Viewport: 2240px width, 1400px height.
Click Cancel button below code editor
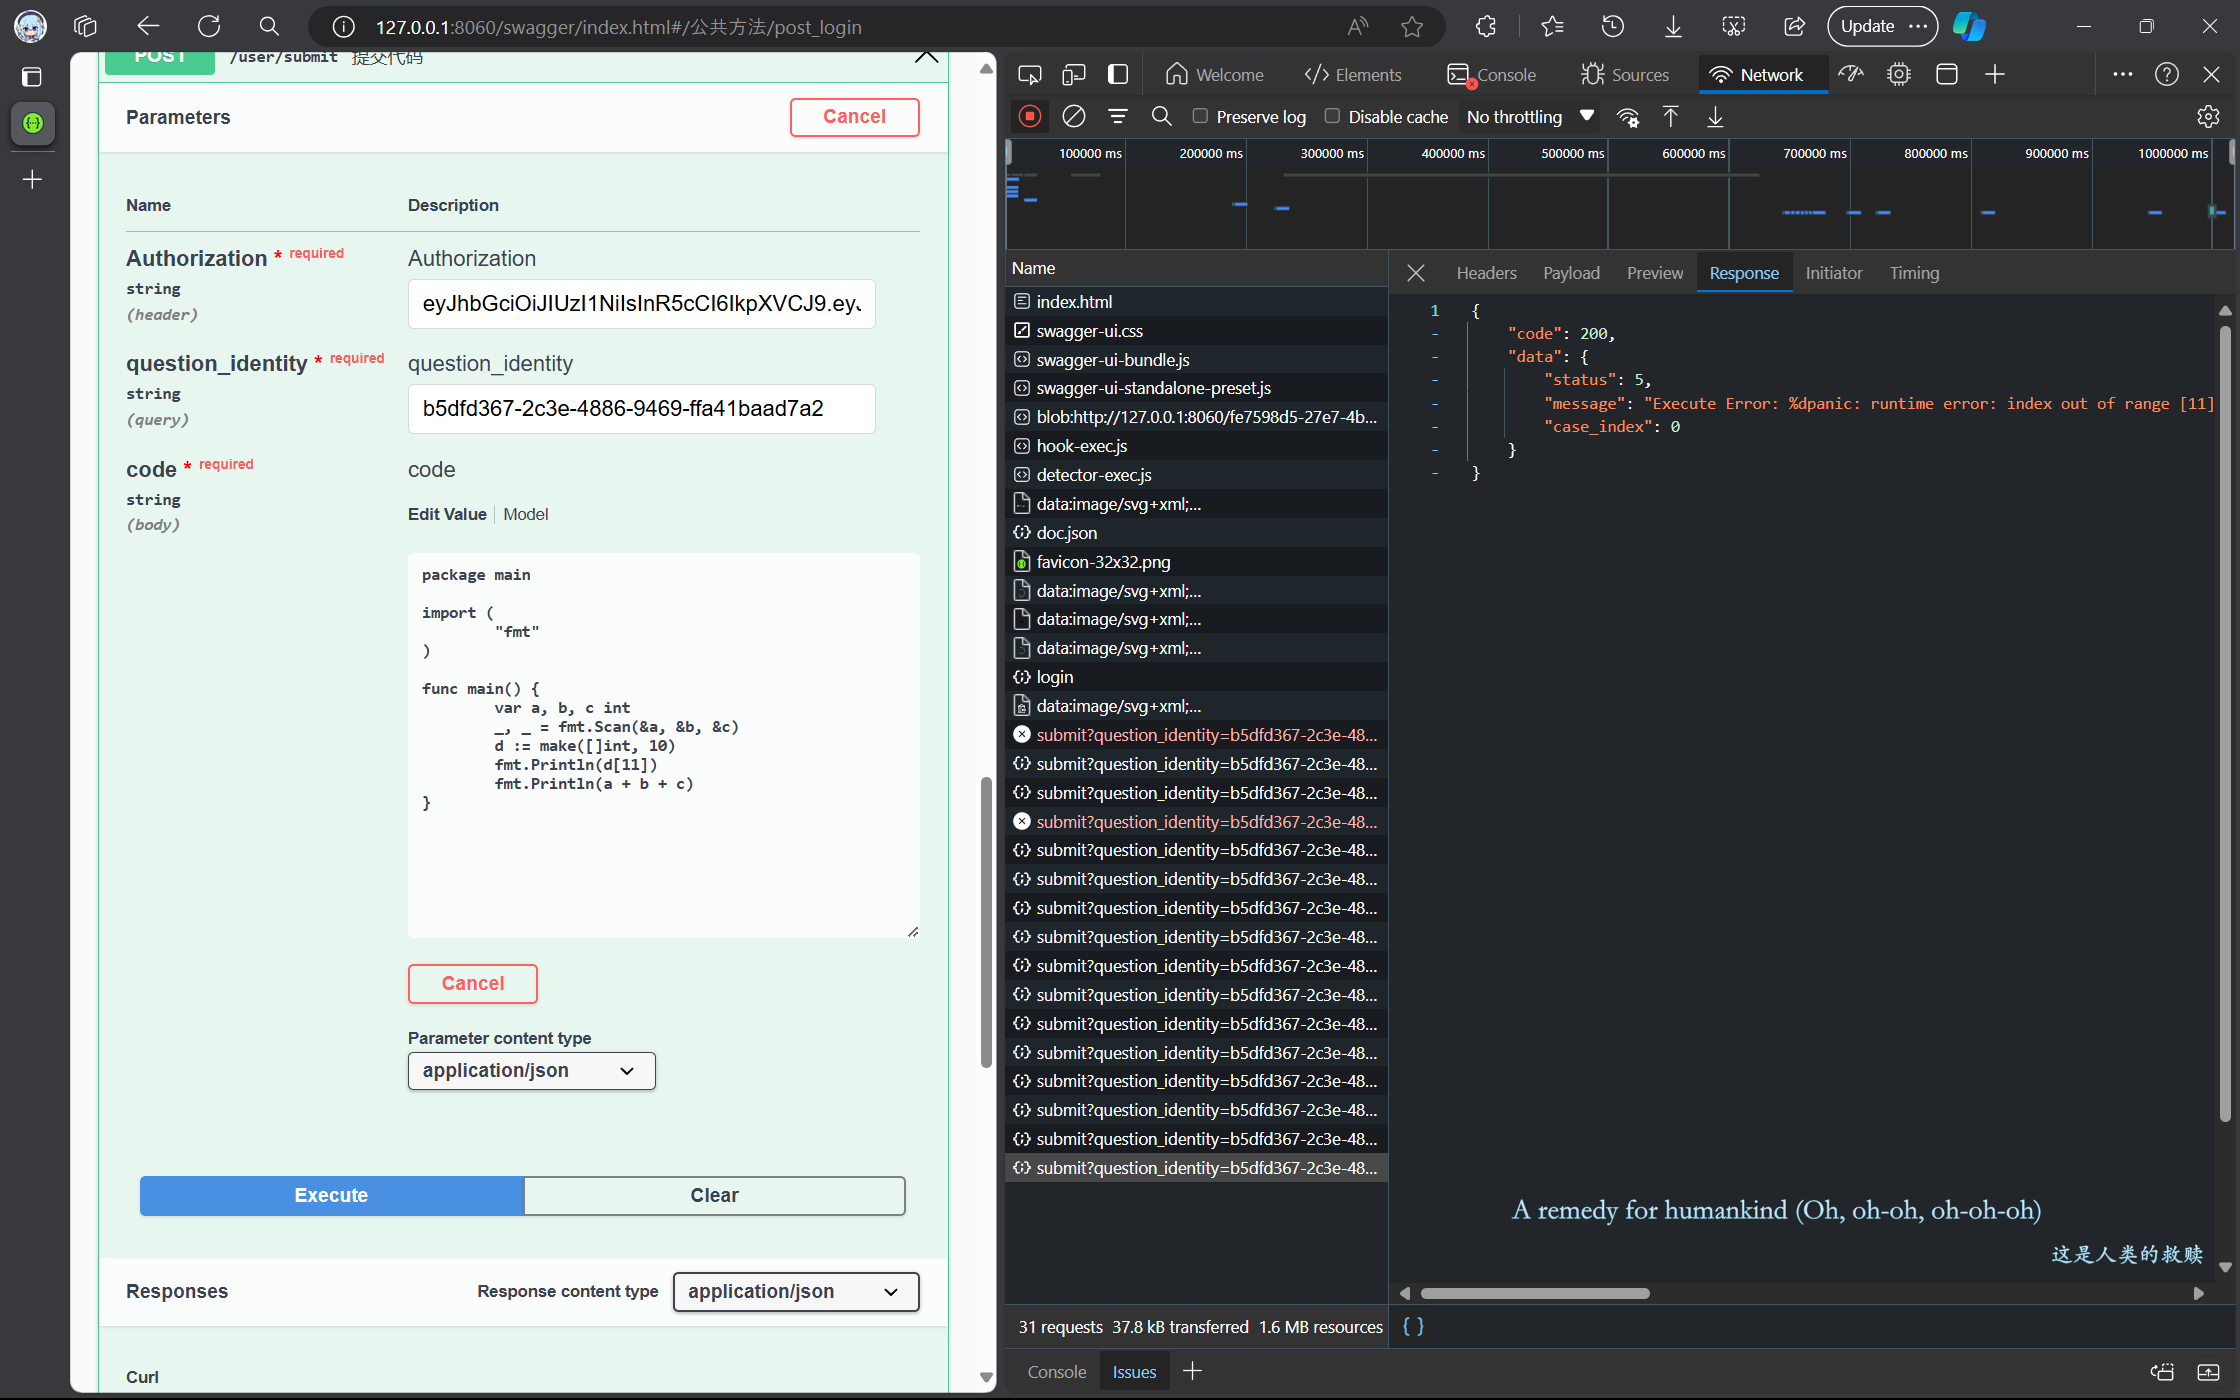click(x=472, y=983)
